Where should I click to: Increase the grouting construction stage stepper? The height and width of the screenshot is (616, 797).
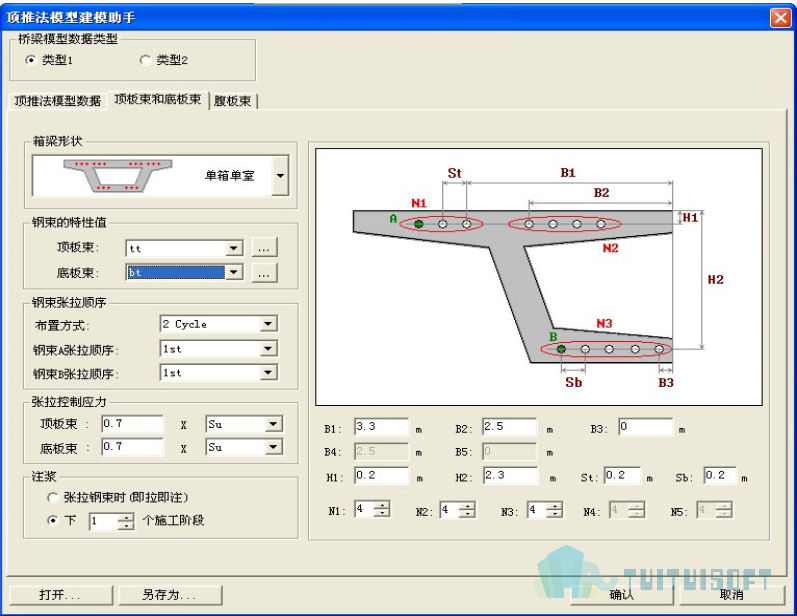[x=126, y=517]
